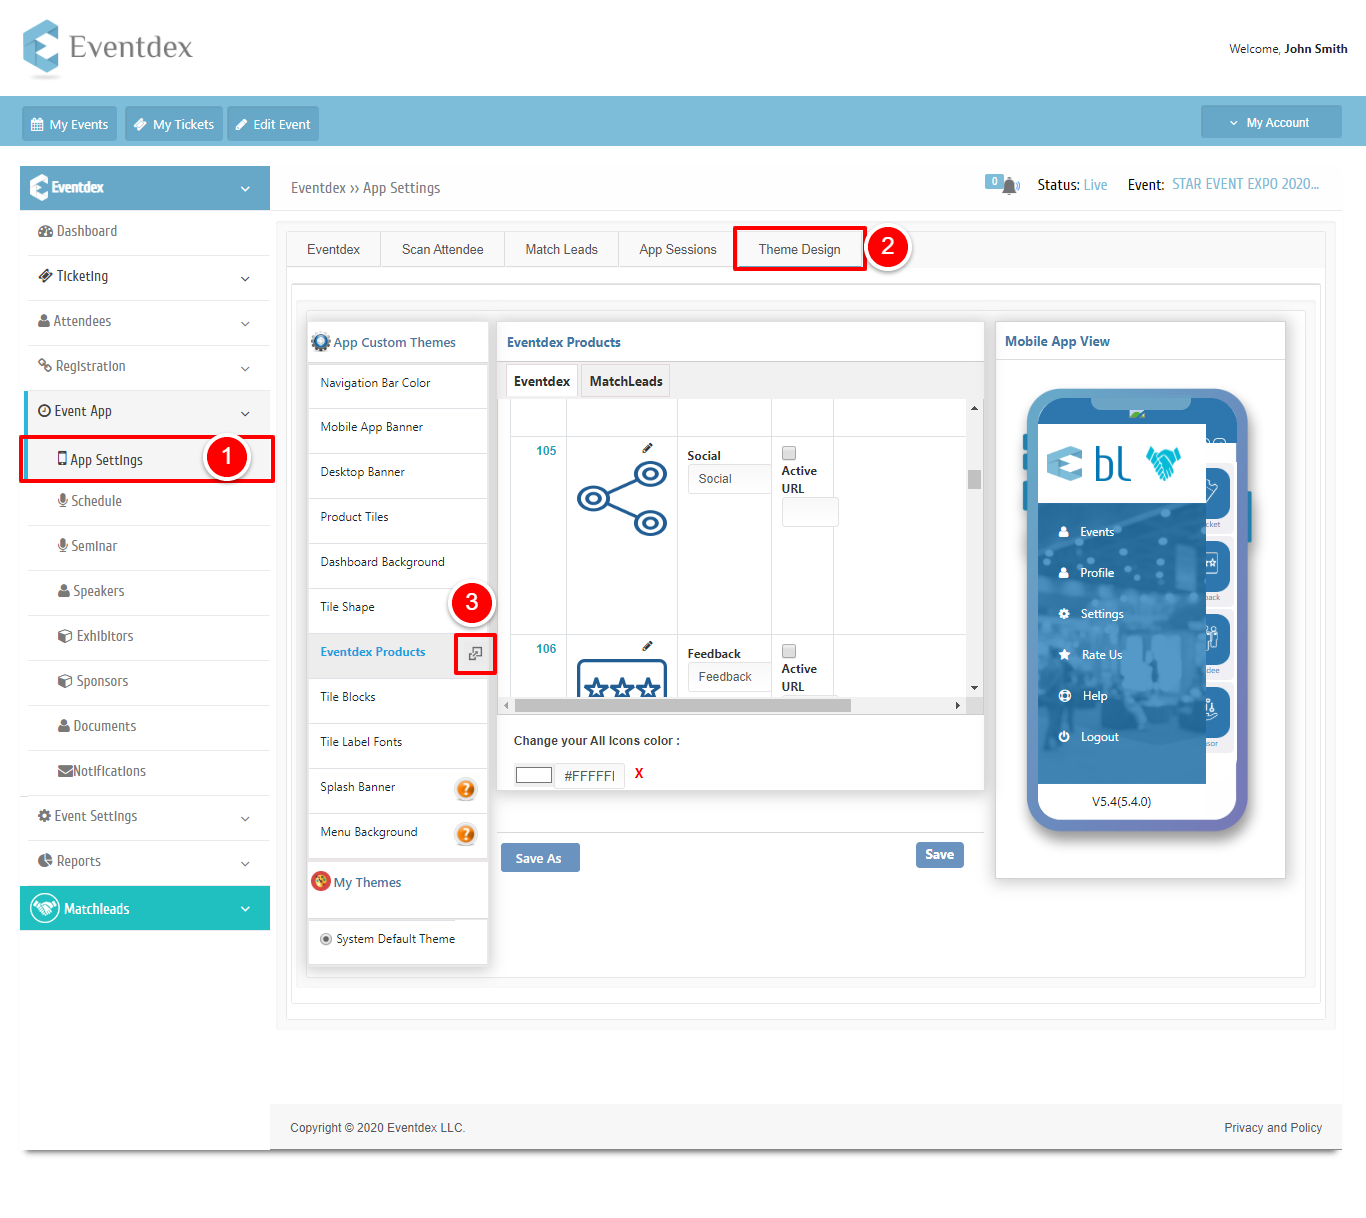Click the pencil edit icon for Feedback tile
This screenshot has height=1218, width=1366.
coord(647,646)
